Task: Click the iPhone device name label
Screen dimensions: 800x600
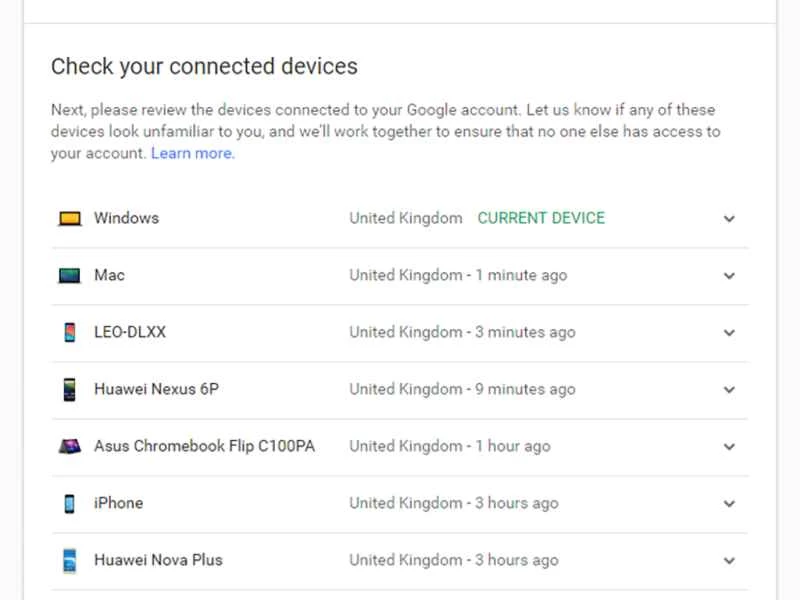Action: [118, 503]
